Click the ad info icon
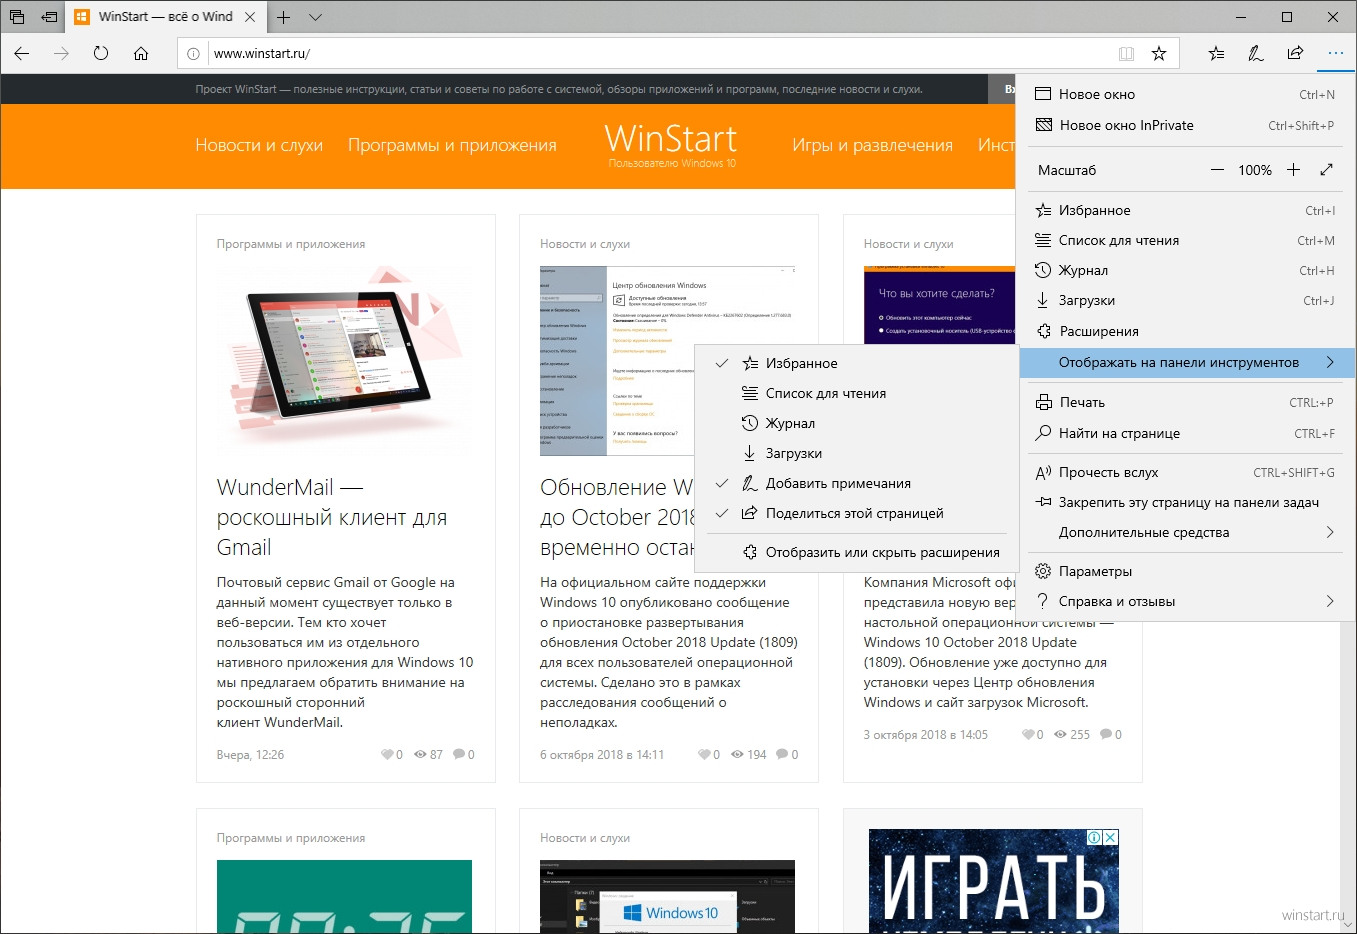The image size is (1357, 934). coord(1095,837)
